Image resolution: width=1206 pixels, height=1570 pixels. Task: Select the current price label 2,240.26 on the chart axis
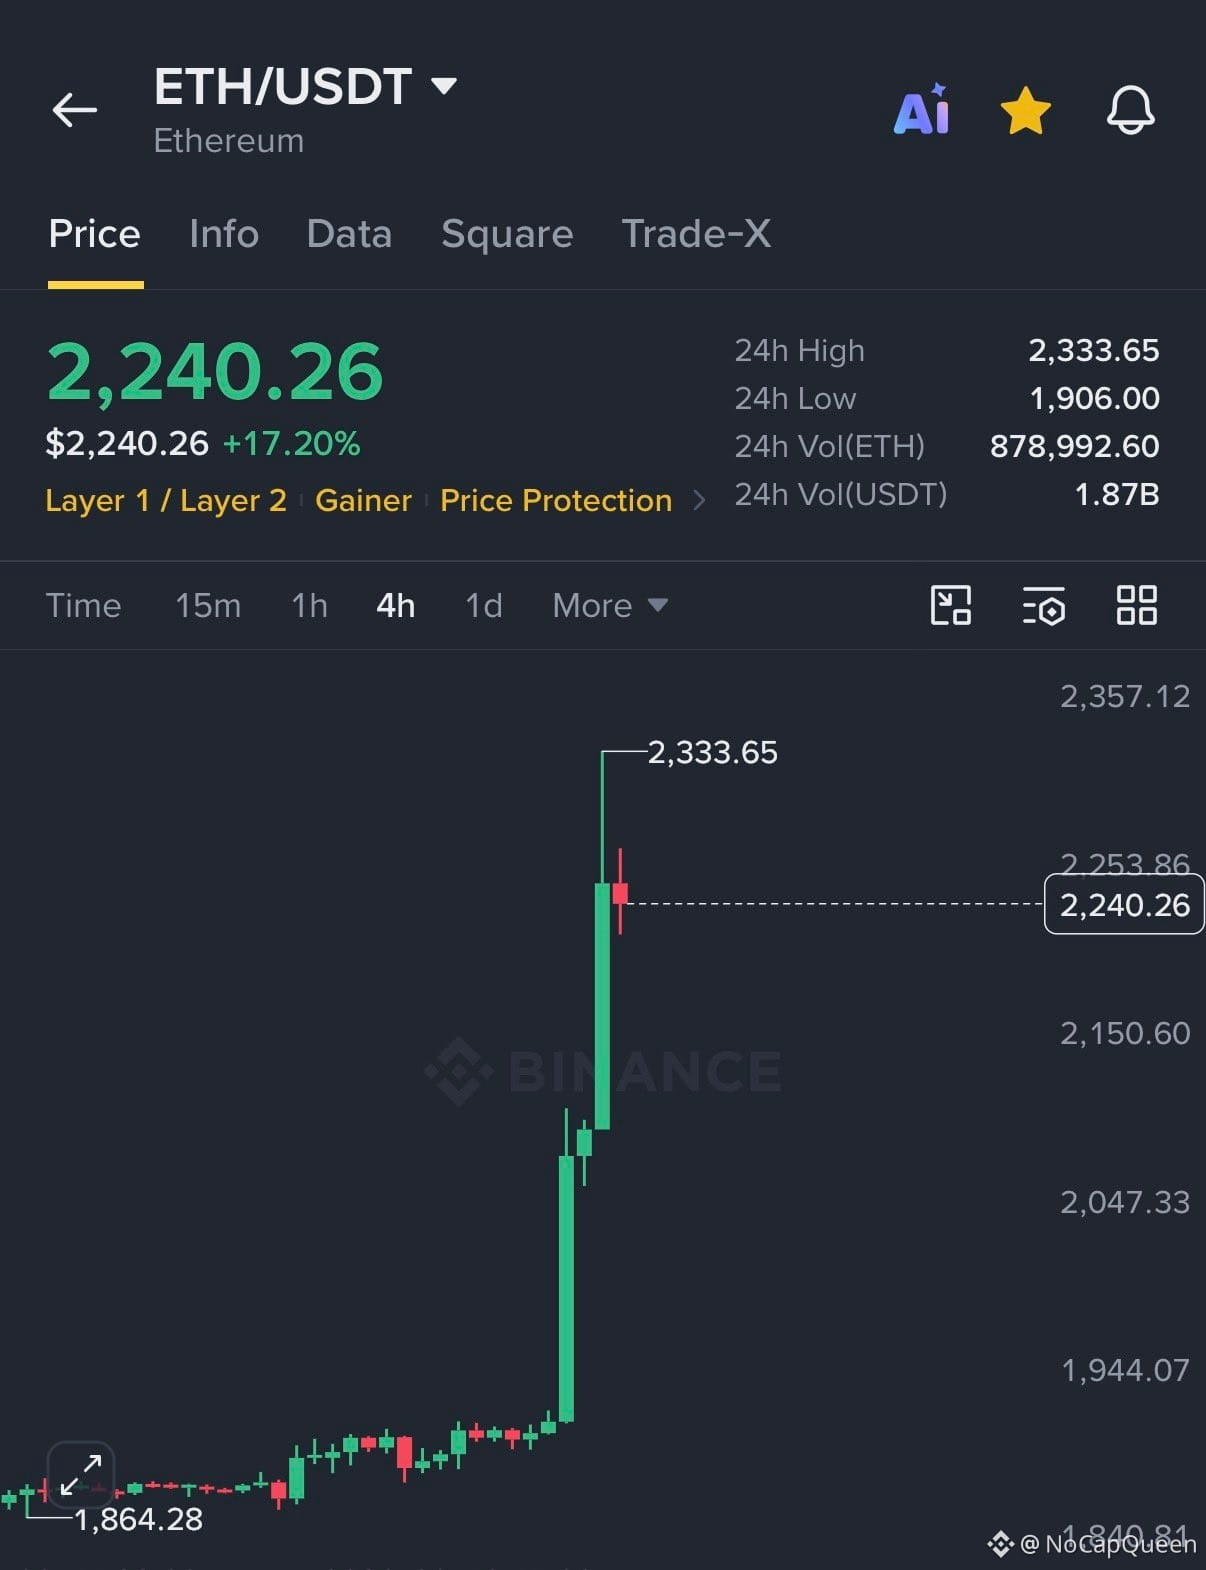point(1124,904)
